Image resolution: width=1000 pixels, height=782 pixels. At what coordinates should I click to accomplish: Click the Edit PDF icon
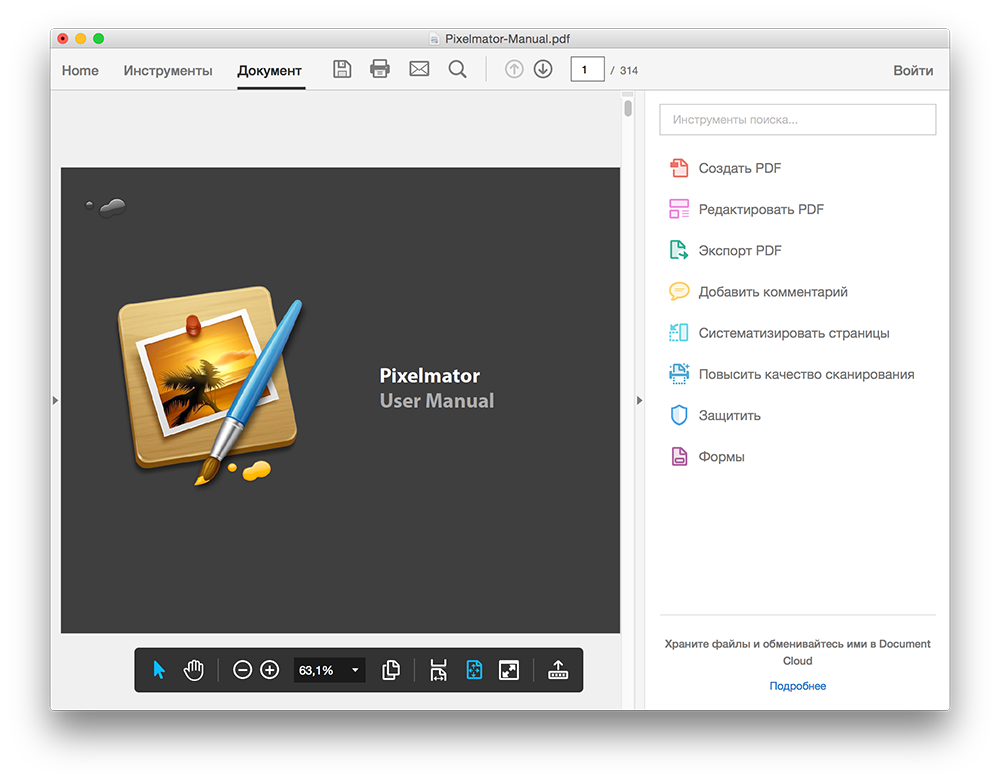[679, 209]
